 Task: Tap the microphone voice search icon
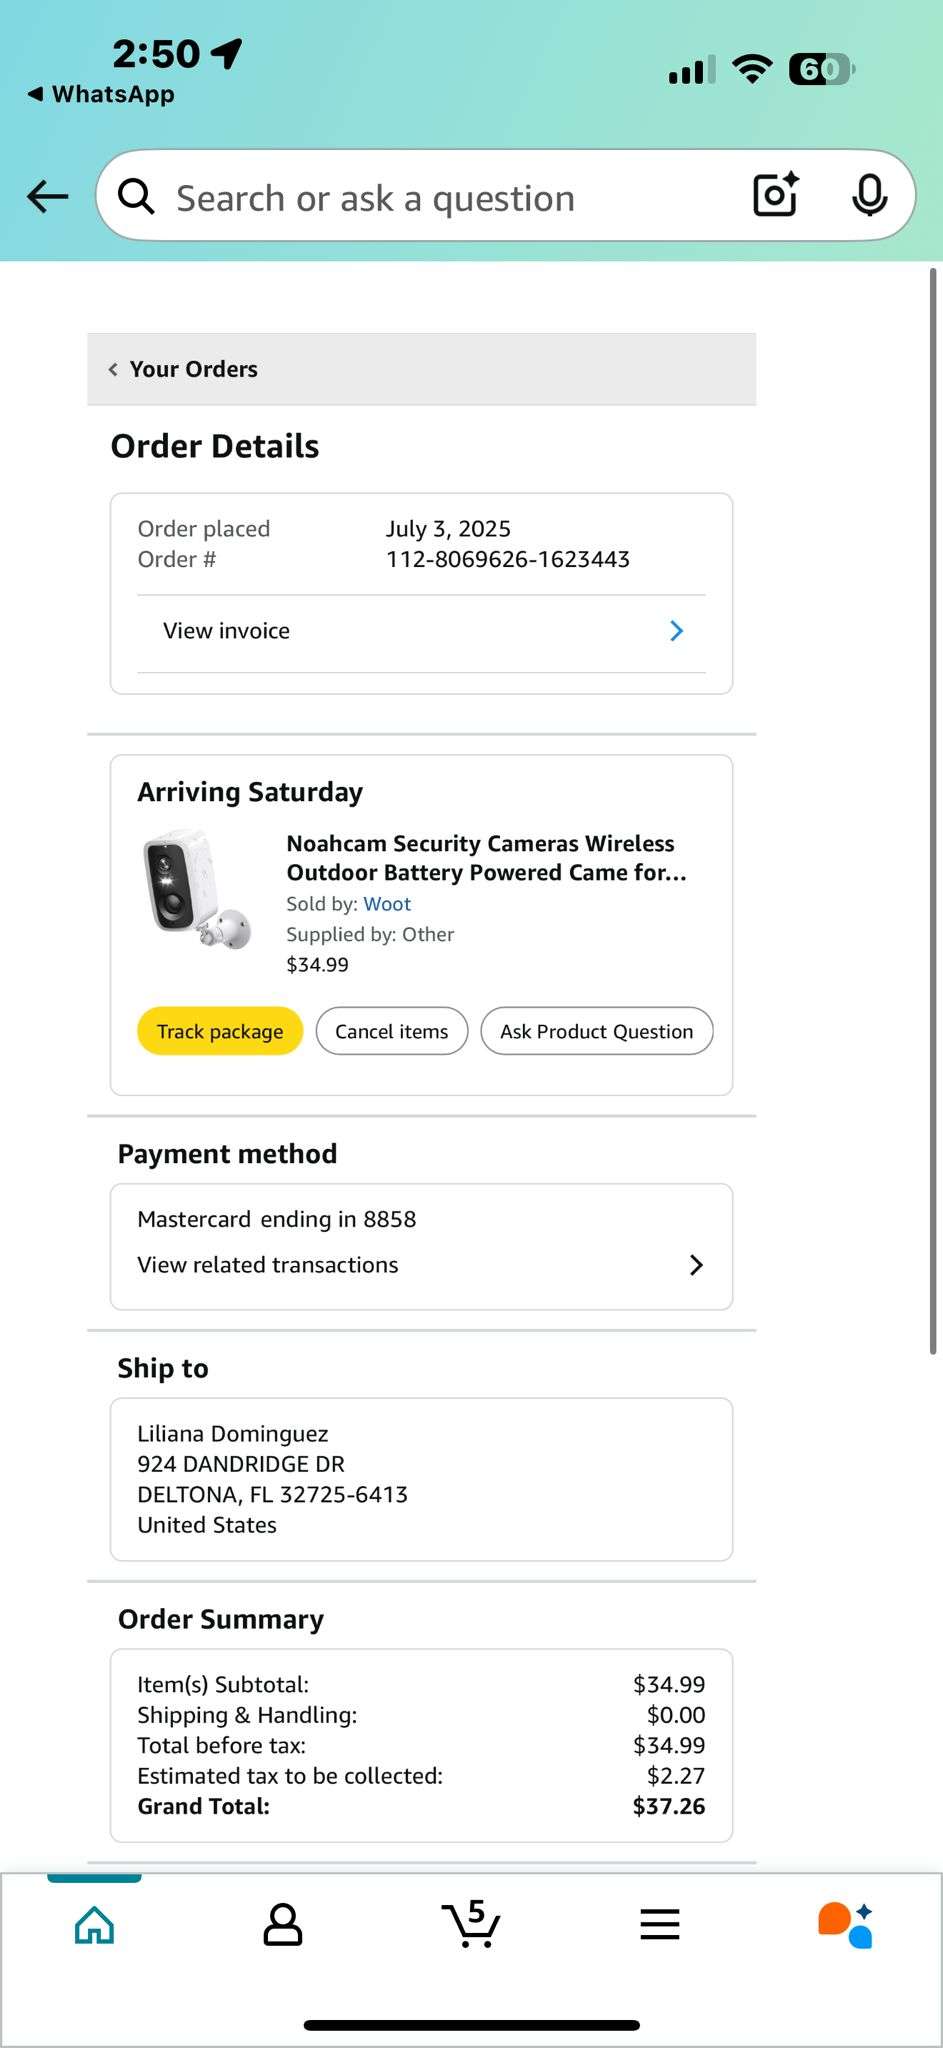(869, 195)
